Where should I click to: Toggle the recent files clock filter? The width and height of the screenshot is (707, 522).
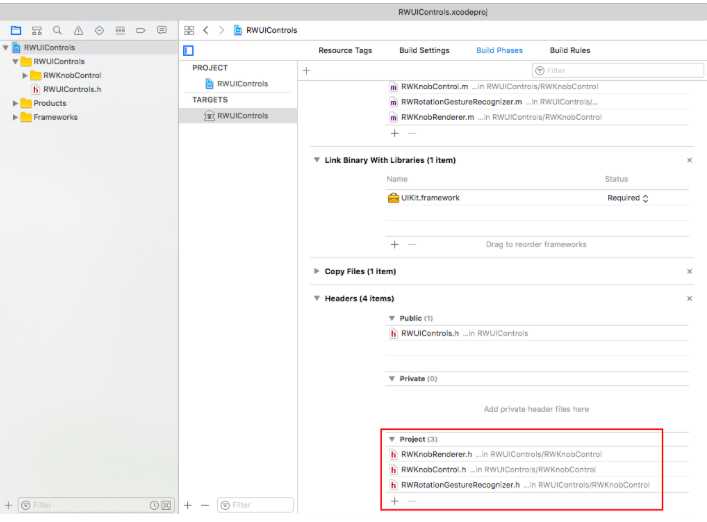pos(154,505)
